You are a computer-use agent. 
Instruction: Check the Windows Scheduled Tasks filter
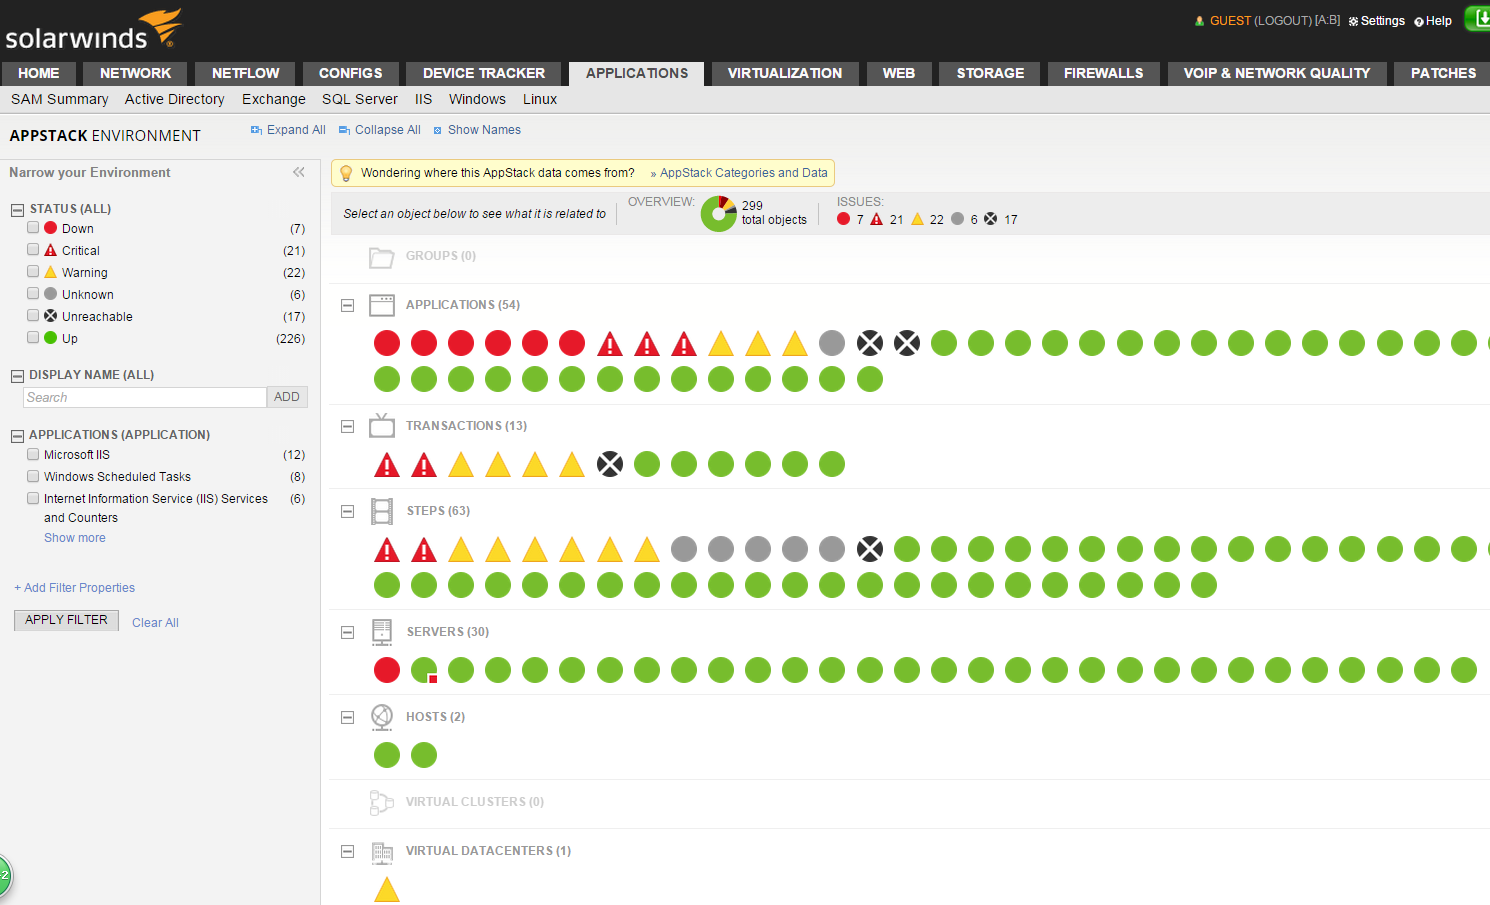(x=33, y=476)
